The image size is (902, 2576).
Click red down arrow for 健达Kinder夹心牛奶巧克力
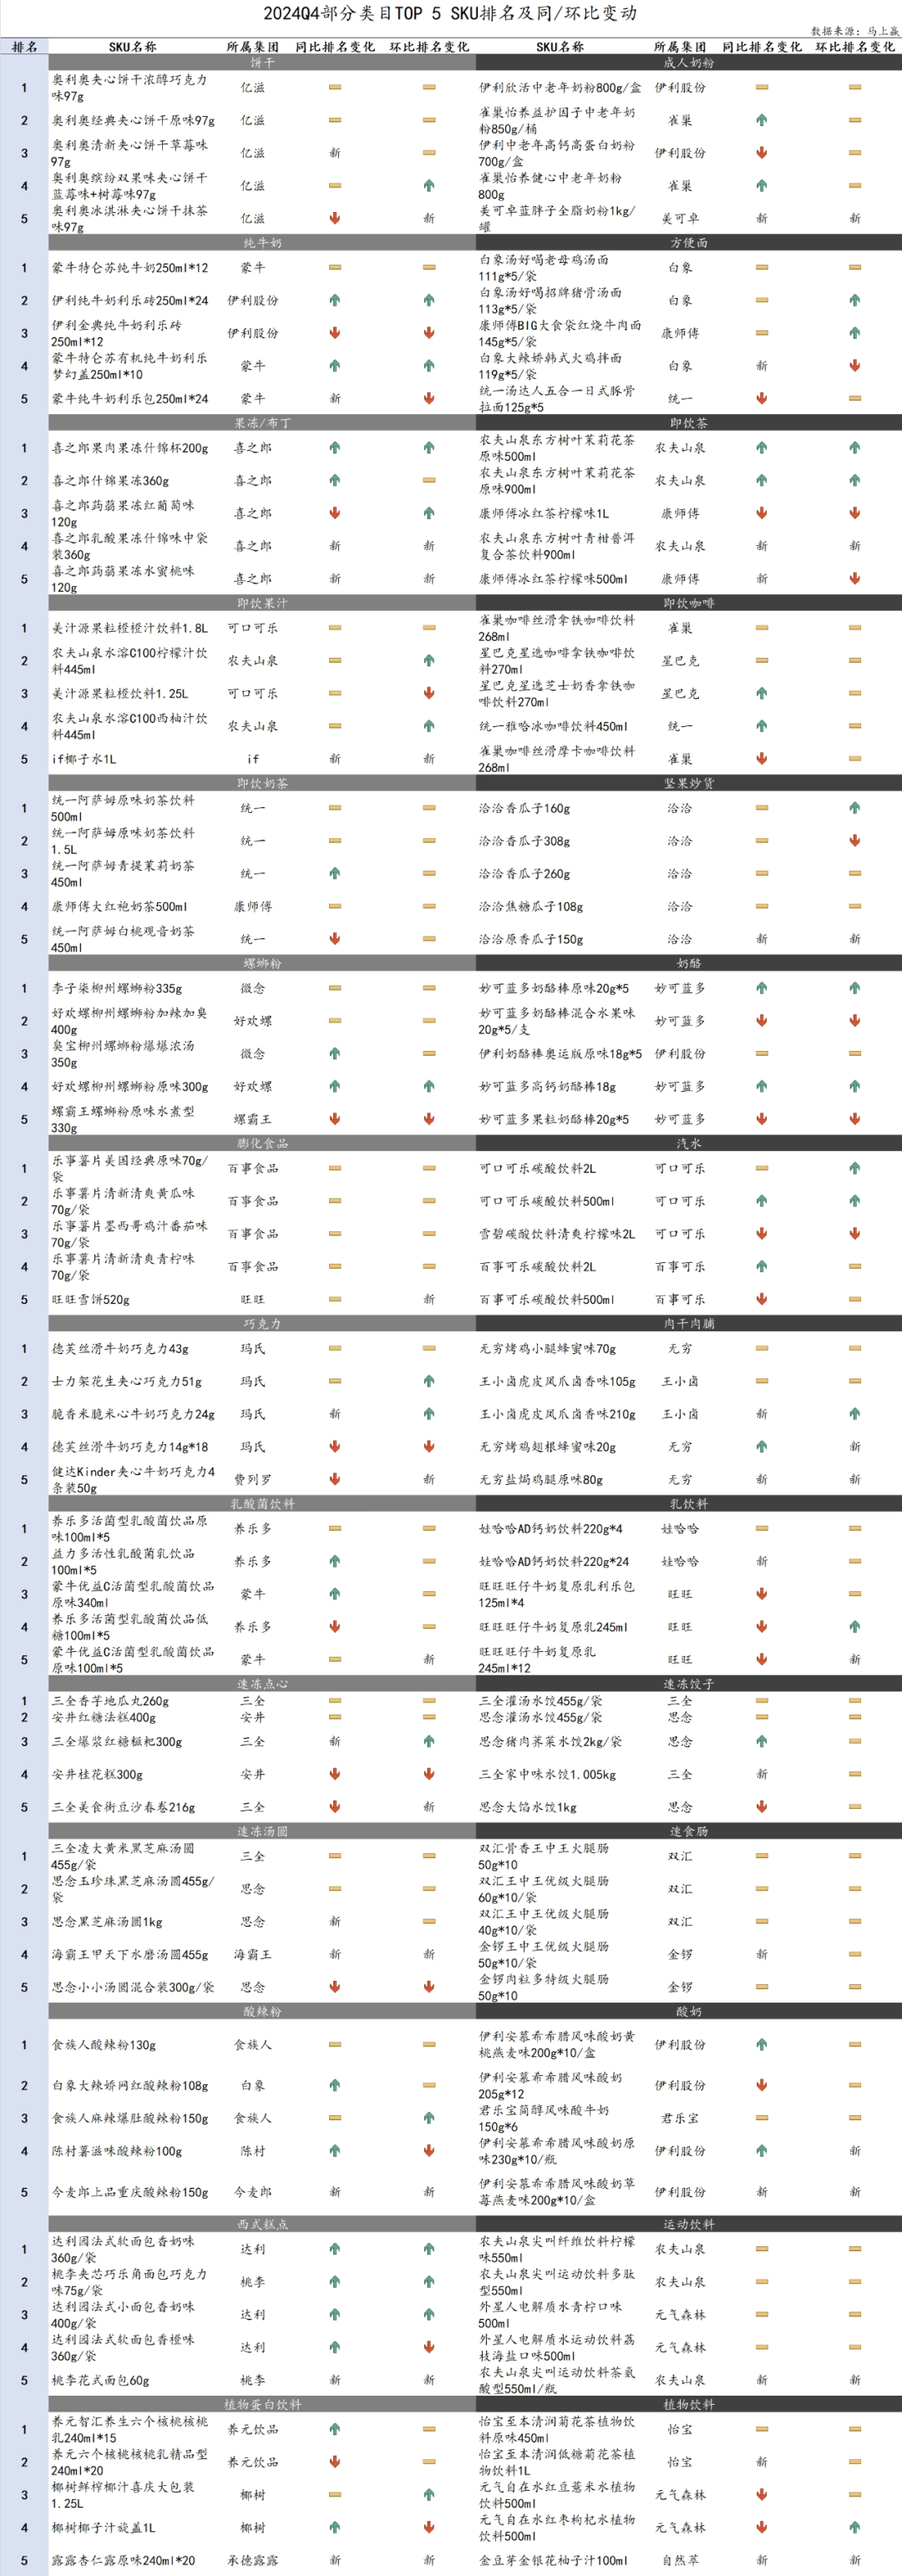(334, 1479)
